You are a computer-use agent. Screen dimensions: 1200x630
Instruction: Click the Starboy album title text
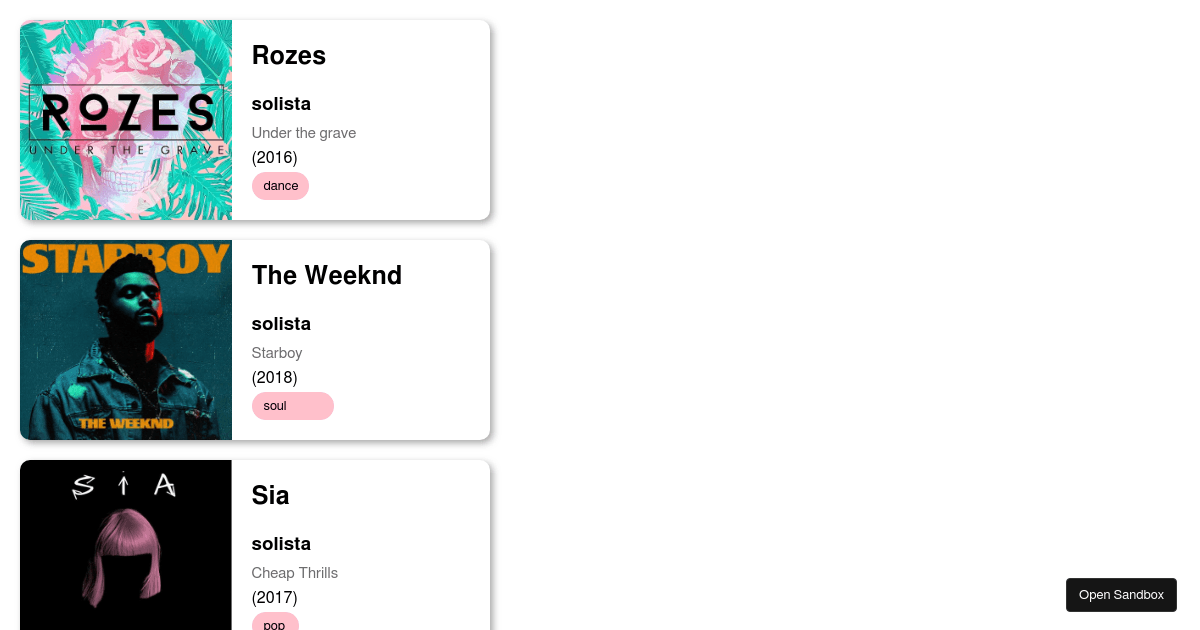coord(277,353)
